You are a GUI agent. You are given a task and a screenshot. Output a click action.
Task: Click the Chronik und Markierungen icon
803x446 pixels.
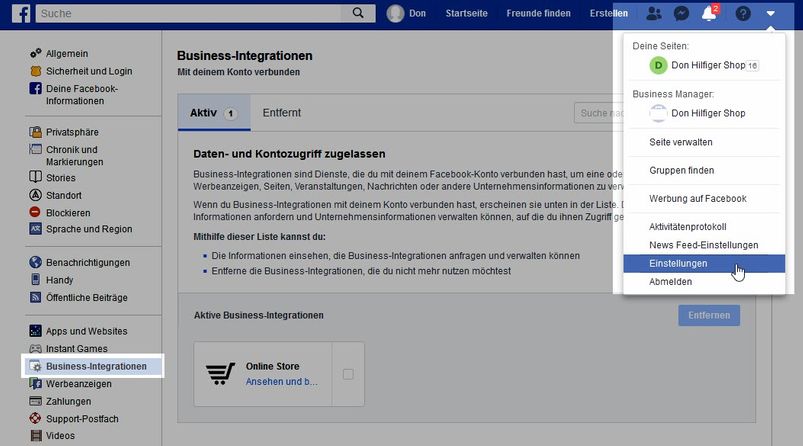click(35, 150)
